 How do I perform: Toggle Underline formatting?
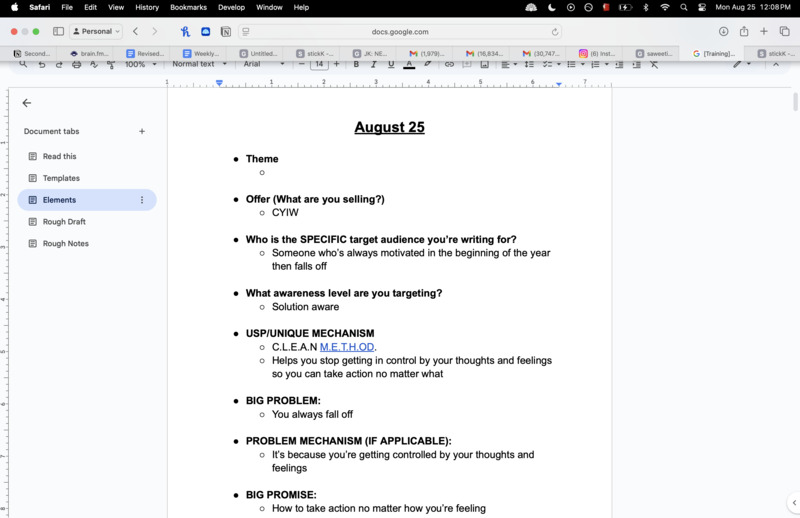tap(391, 64)
